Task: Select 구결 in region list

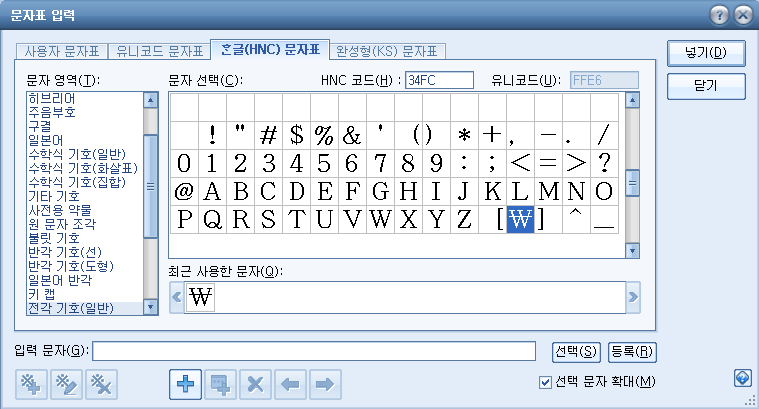Action: click(85, 126)
